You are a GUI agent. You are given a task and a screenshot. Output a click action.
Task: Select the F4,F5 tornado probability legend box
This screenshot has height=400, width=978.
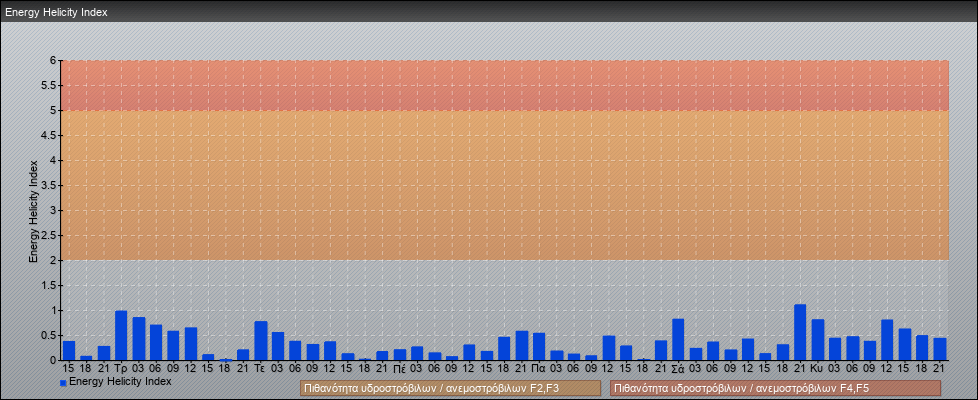(x=775, y=388)
